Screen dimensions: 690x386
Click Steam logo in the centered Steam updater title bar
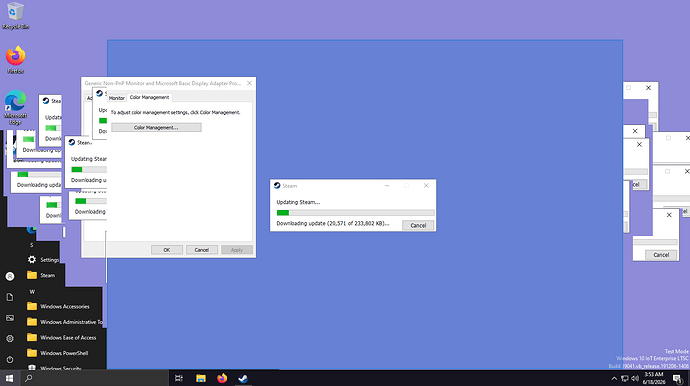[x=277, y=185]
